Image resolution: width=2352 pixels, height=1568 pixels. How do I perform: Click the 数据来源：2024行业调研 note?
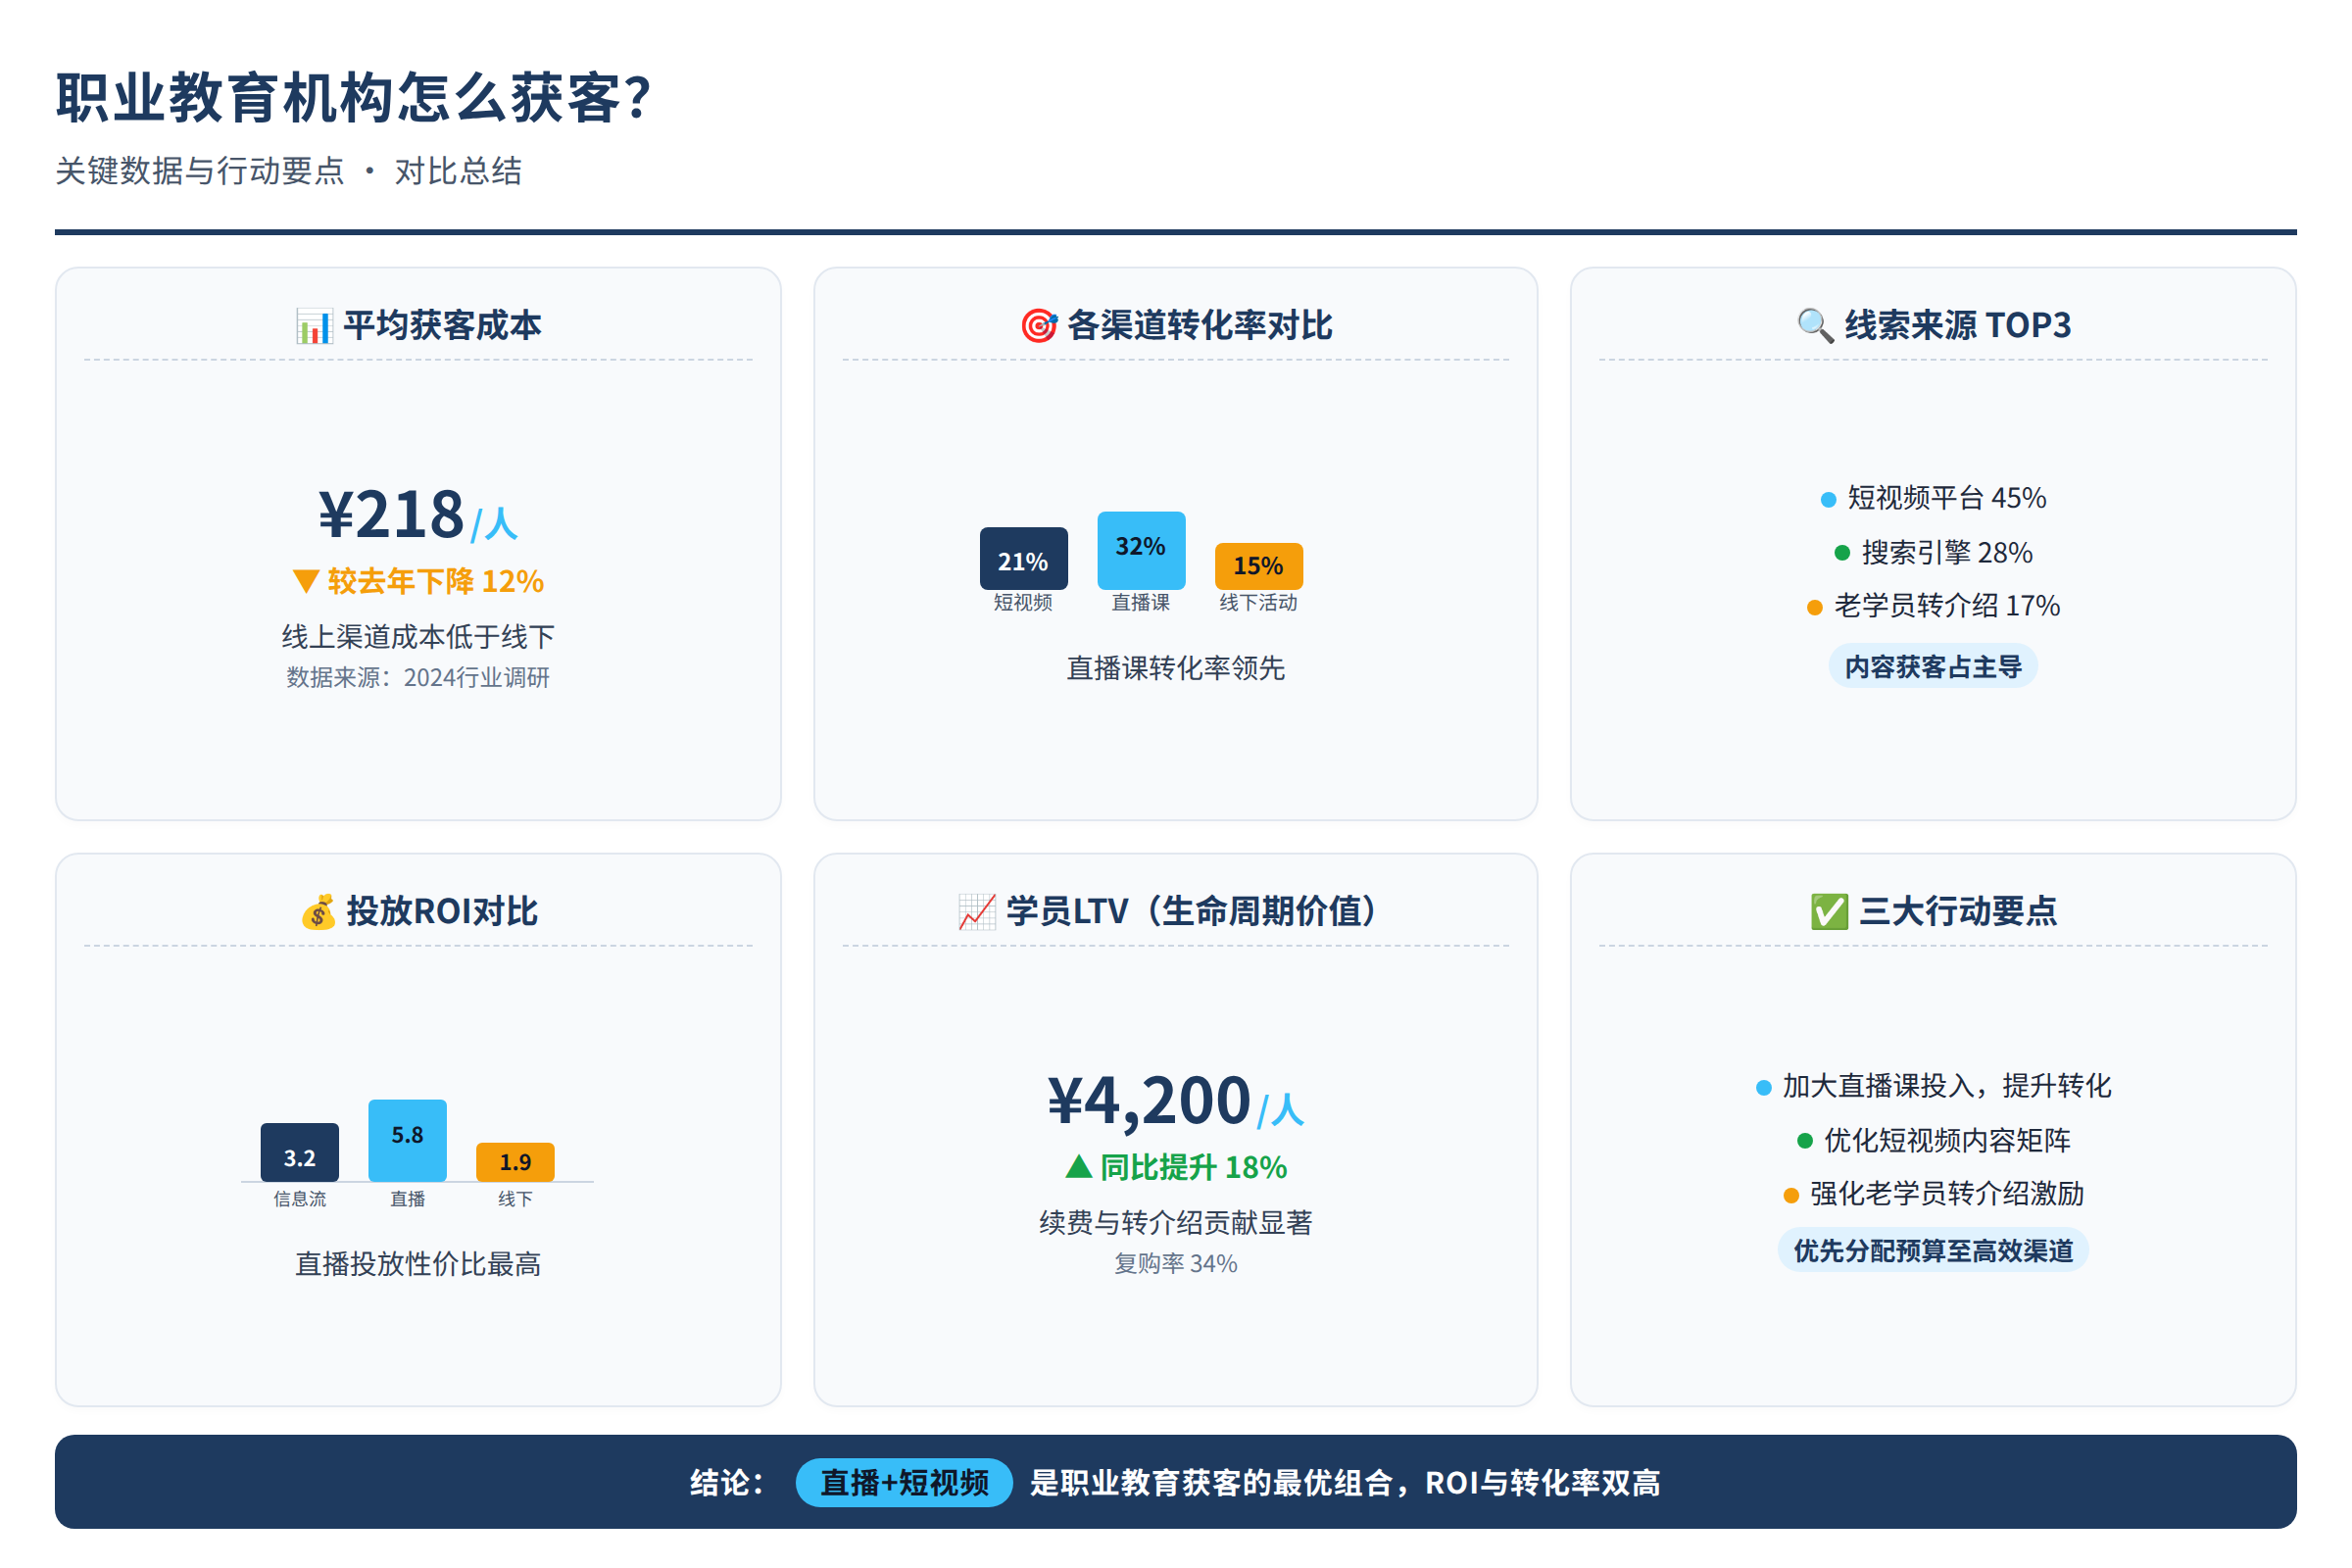coord(418,678)
